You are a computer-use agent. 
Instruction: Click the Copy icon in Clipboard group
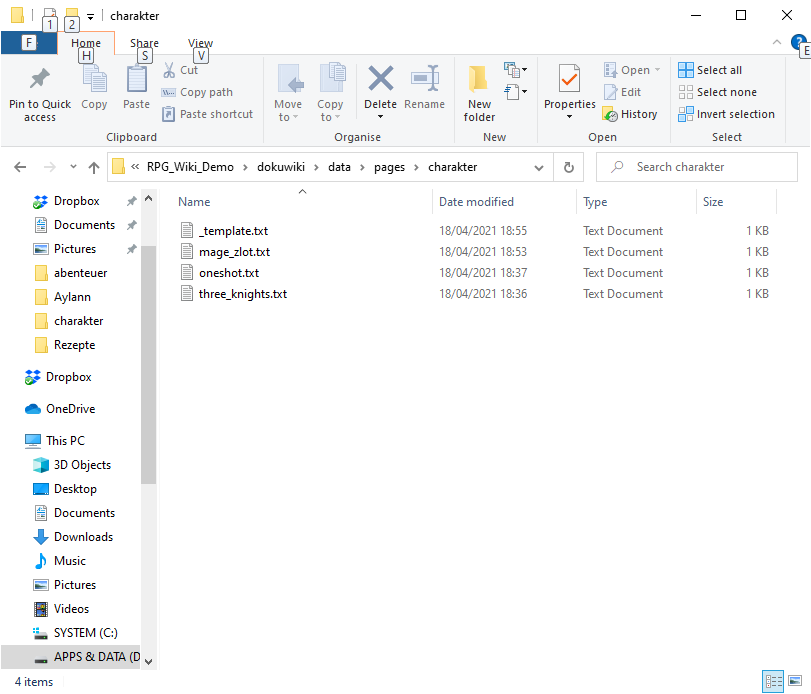(x=94, y=79)
